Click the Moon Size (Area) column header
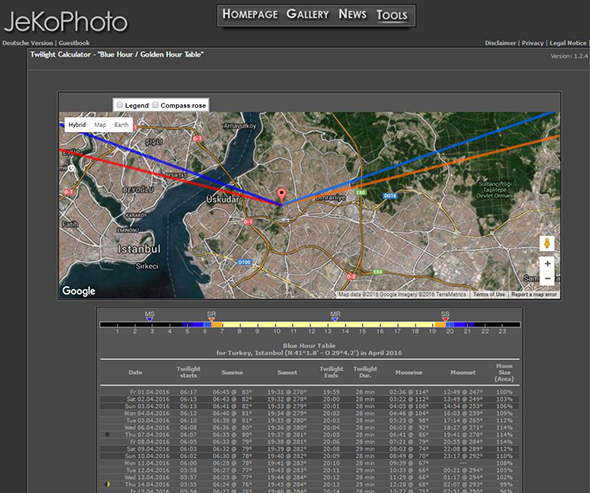The width and height of the screenshot is (590, 493). 504,372
